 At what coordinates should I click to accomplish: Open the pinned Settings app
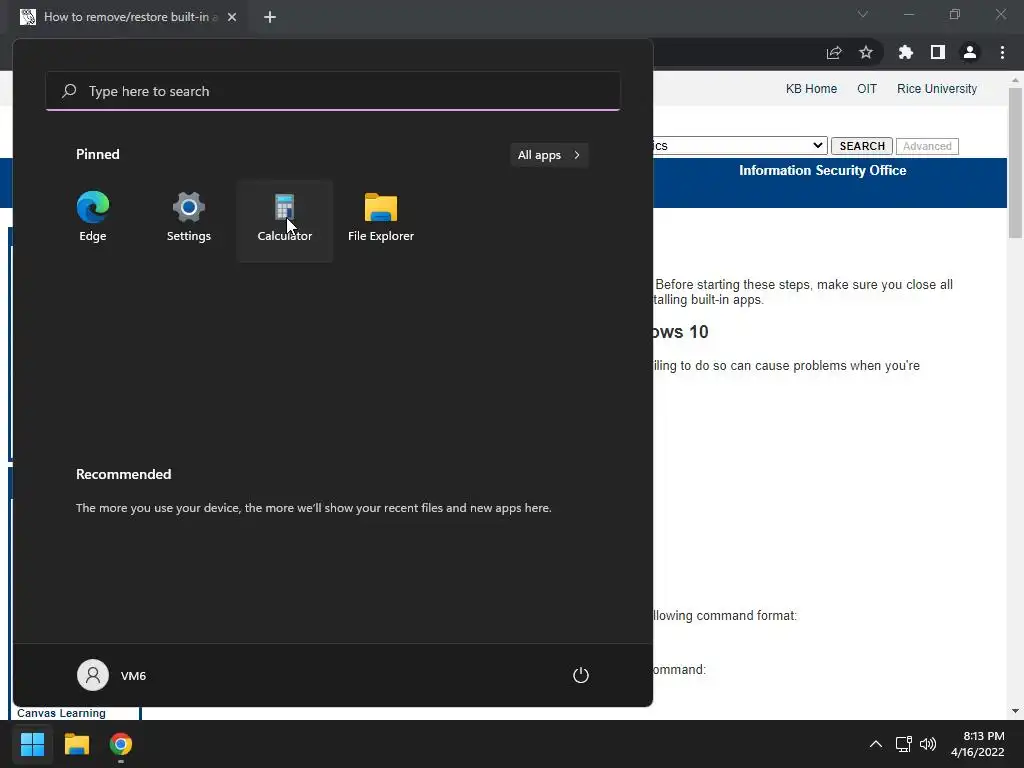[x=188, y=219]
